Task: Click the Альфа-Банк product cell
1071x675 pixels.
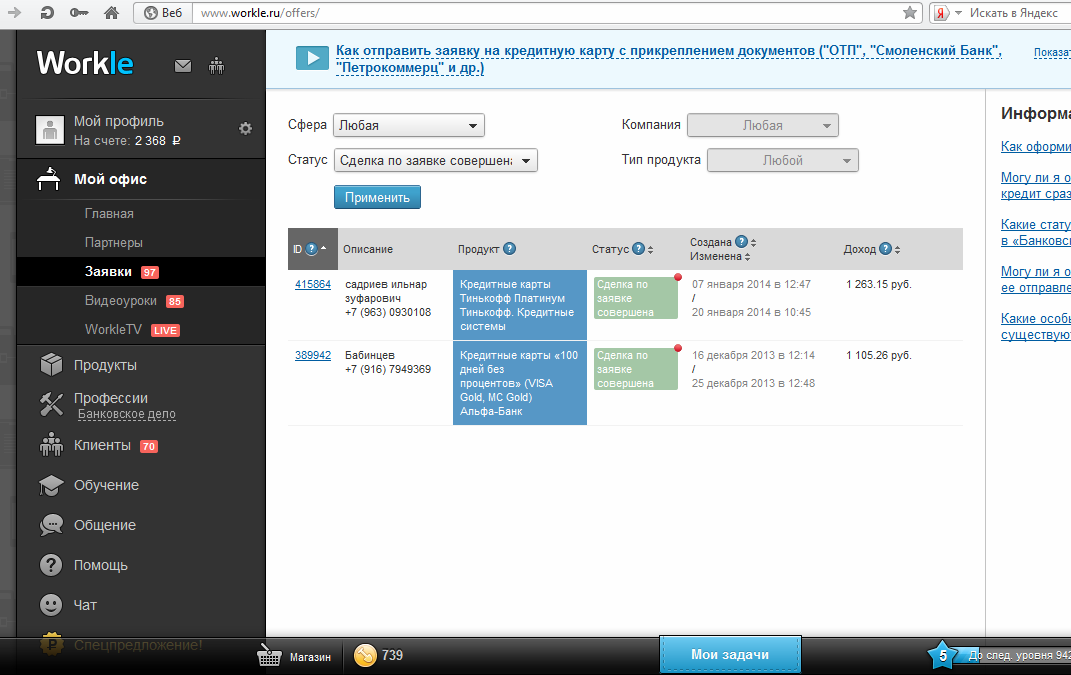Action: (x=520, y=383)
